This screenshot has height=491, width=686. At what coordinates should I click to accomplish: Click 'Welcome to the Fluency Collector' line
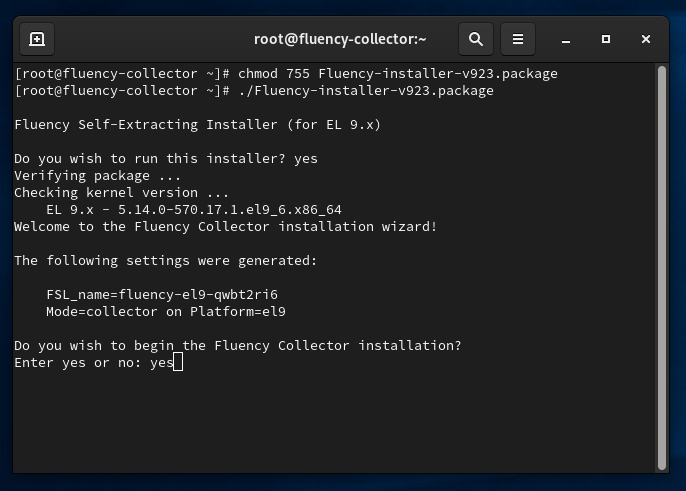[225, 227]
